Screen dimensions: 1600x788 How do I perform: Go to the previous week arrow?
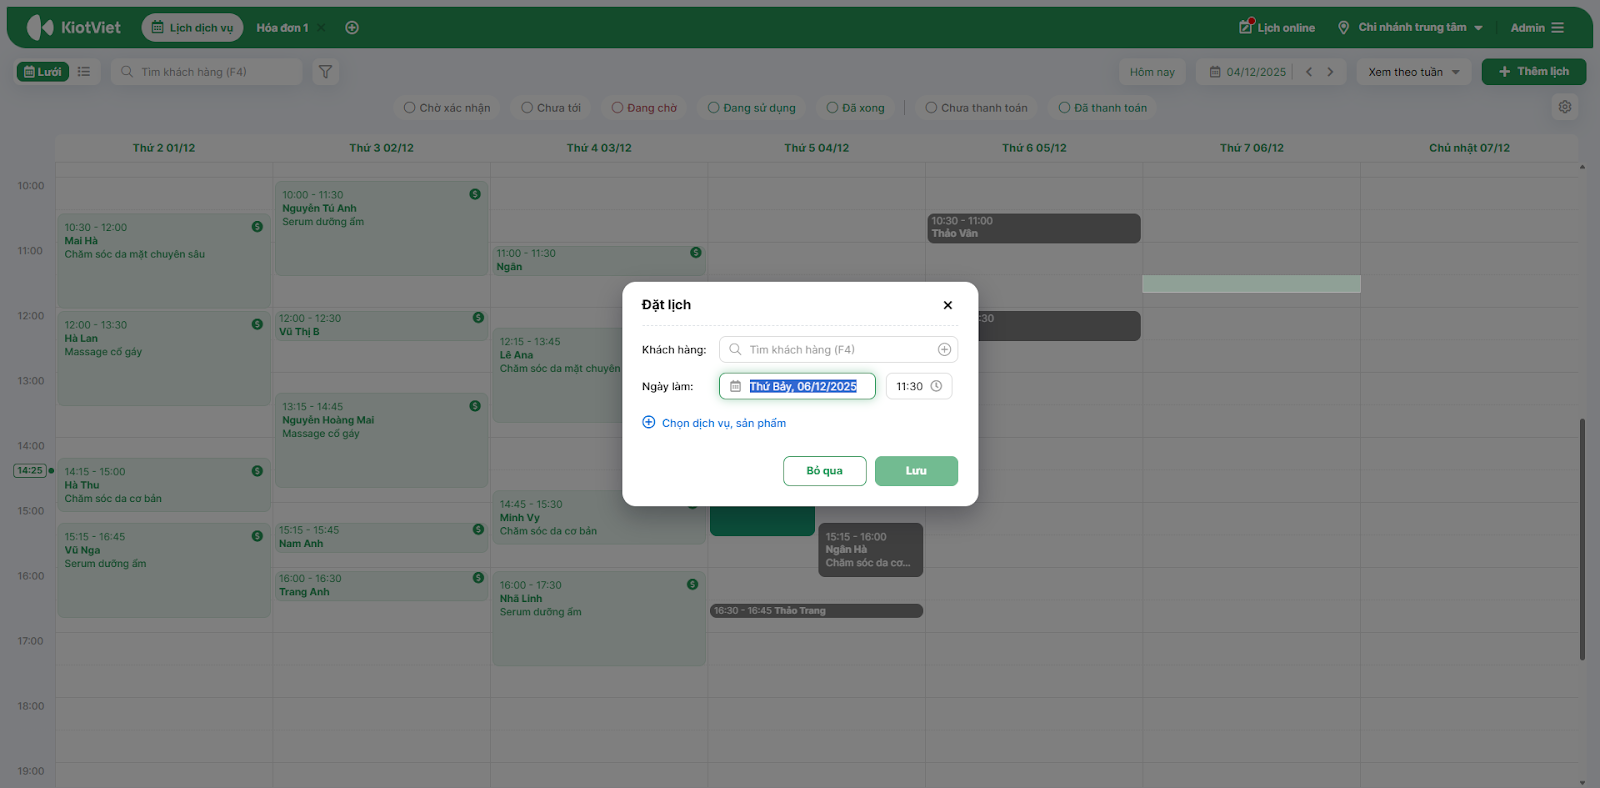point(1309,72)
